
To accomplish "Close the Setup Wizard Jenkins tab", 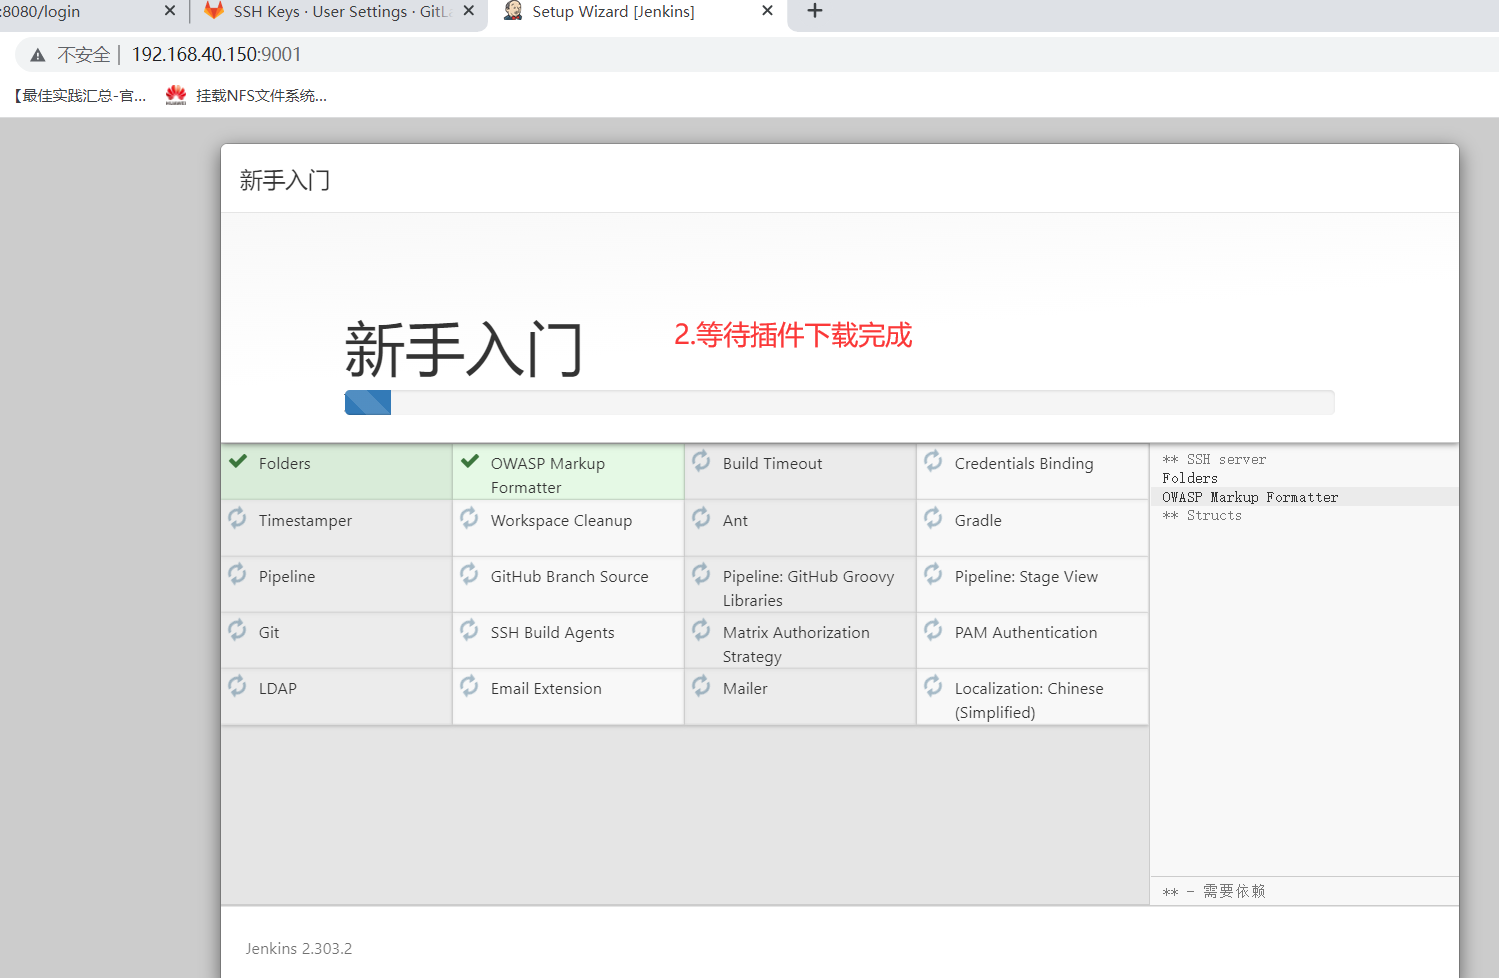I will point(767,11).
